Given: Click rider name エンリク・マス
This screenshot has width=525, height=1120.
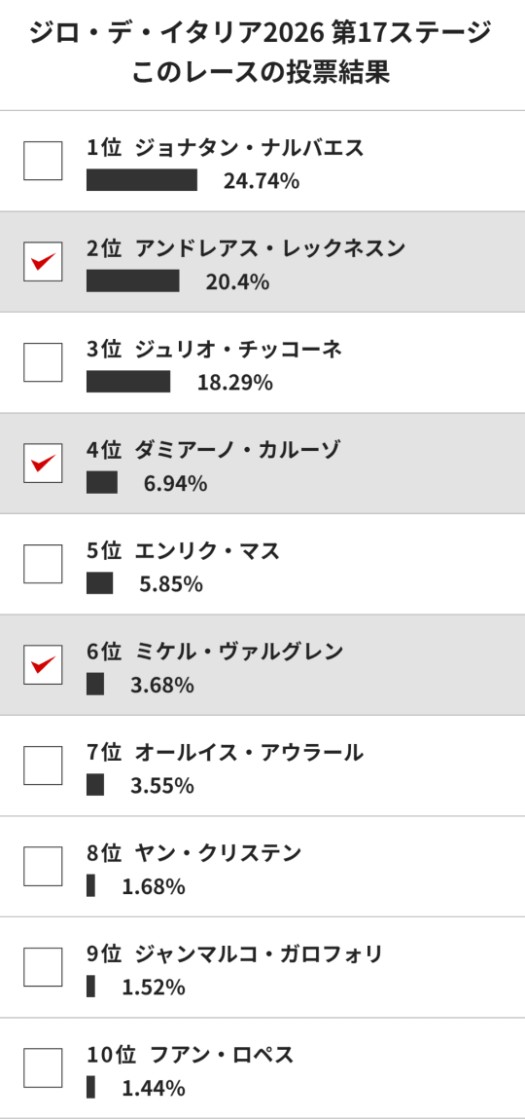Looking at the screenshot, I should 207,551.
